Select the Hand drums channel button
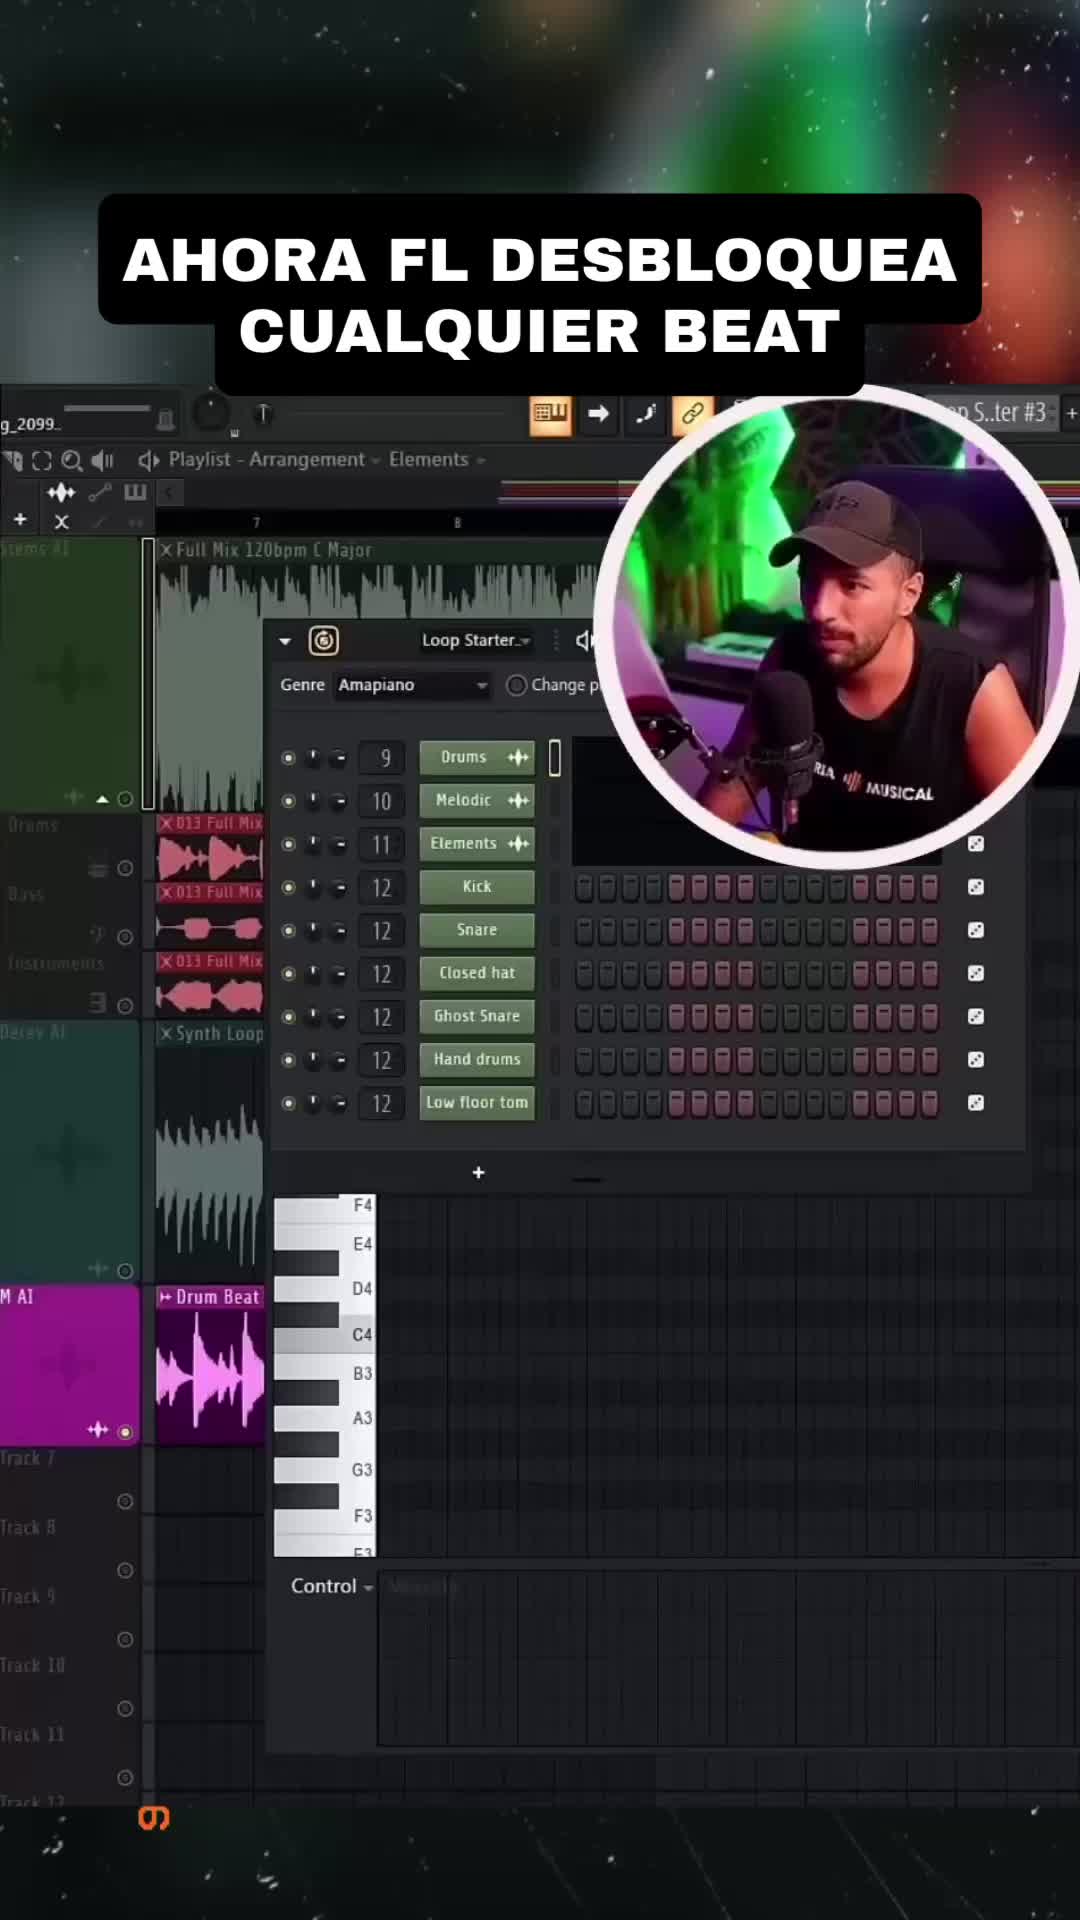Image resolution: width=1080 pixels, height=1920 pixels. pos(477,1058)
